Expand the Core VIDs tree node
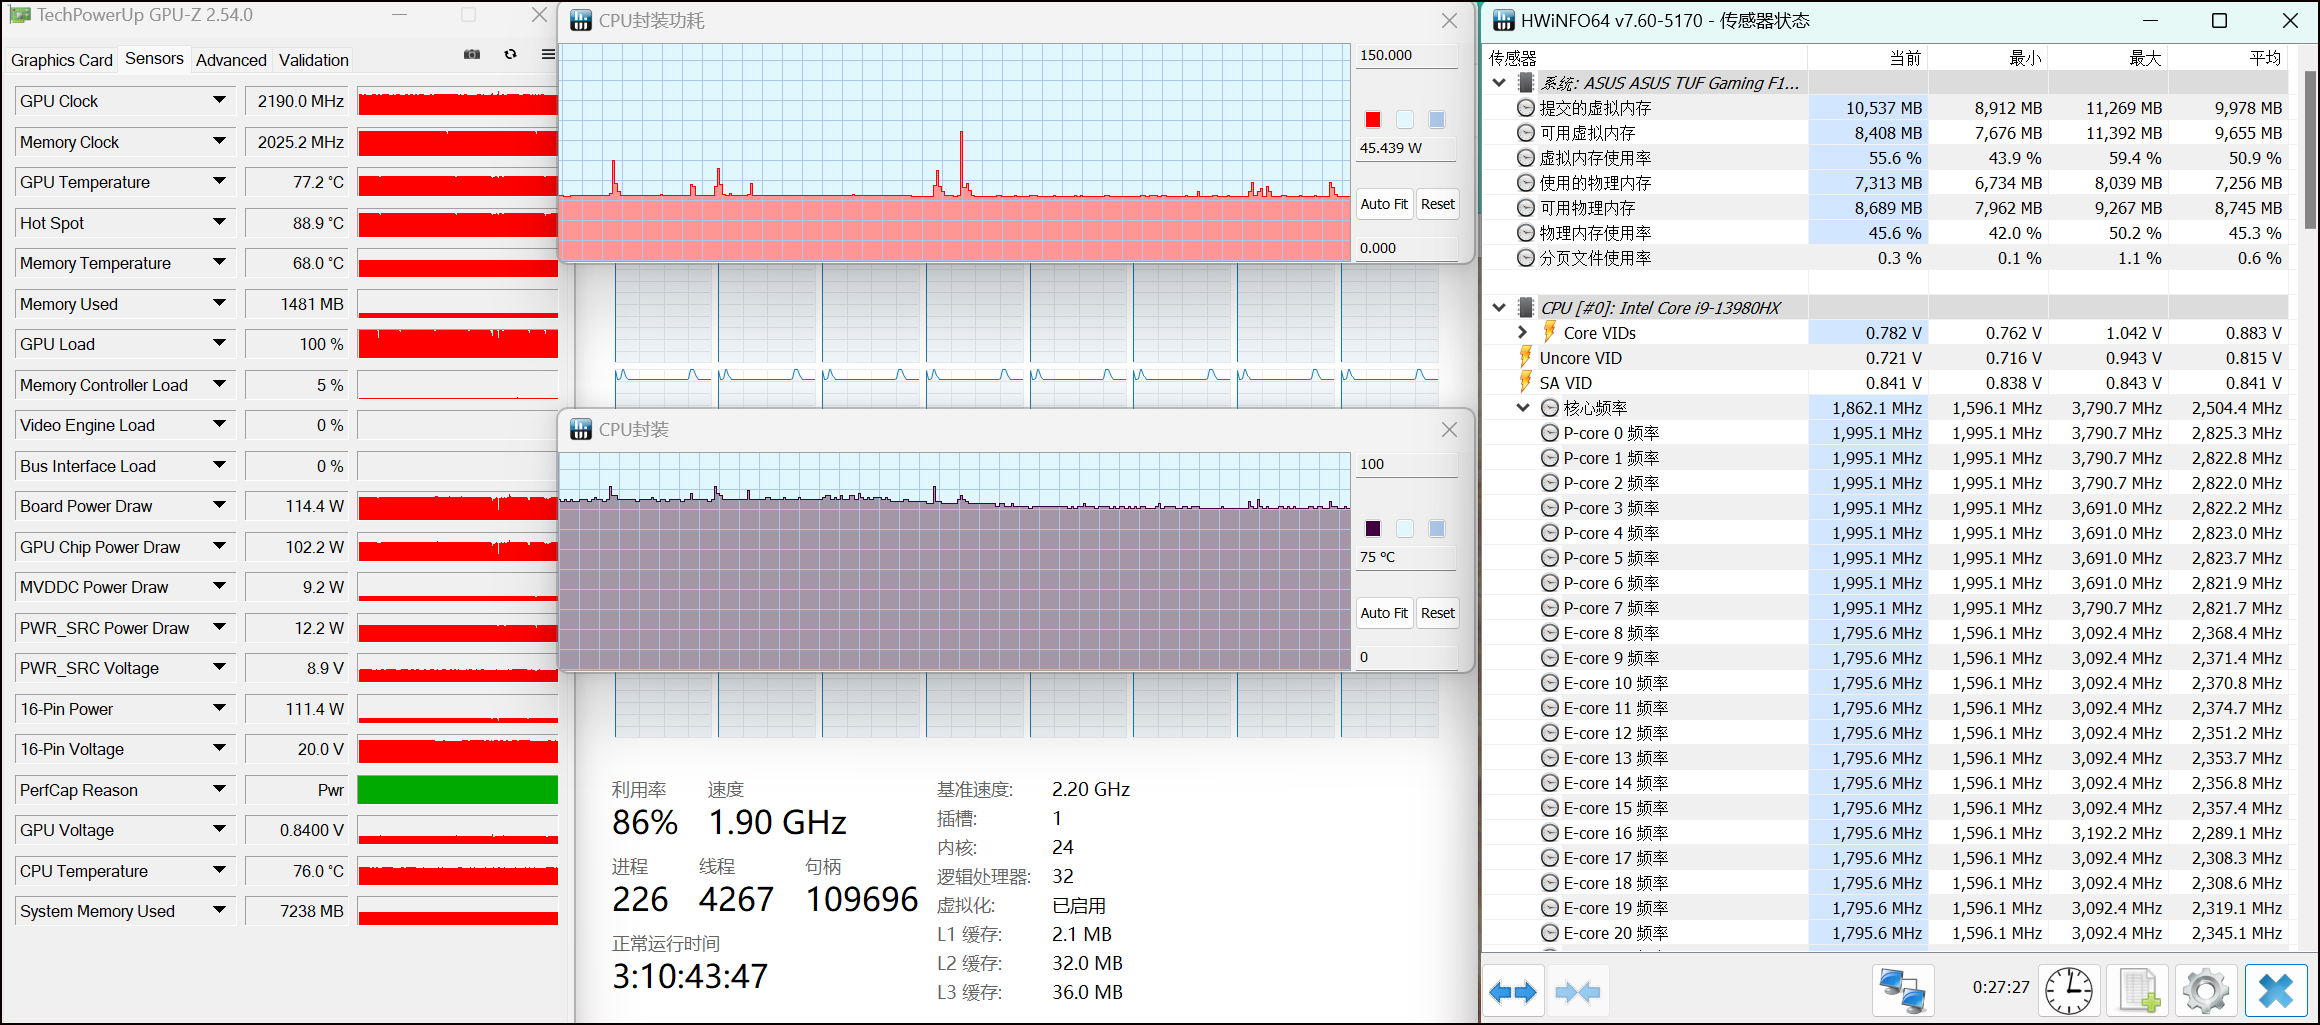2320x1025 pixels. coord(1523,332)
